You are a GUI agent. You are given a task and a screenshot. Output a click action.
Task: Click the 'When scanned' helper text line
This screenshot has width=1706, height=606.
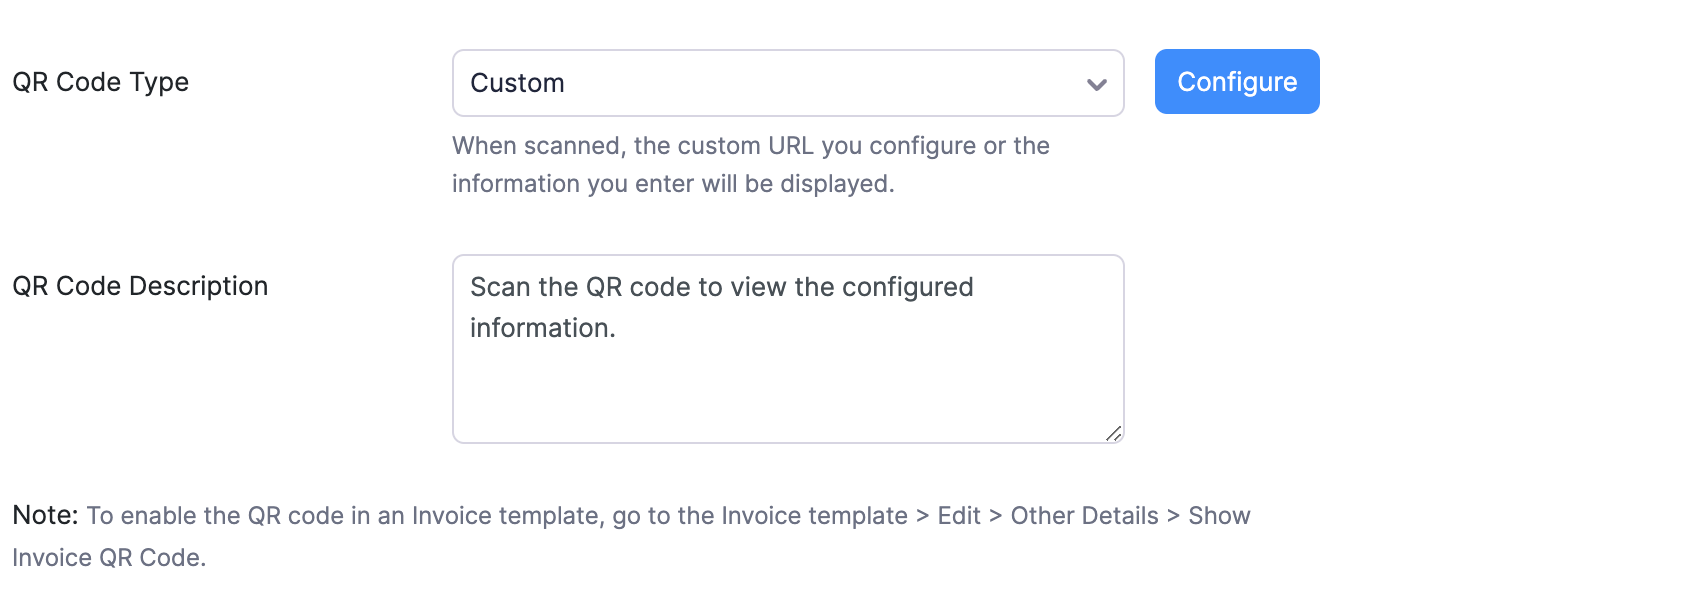tap(750, 146)
